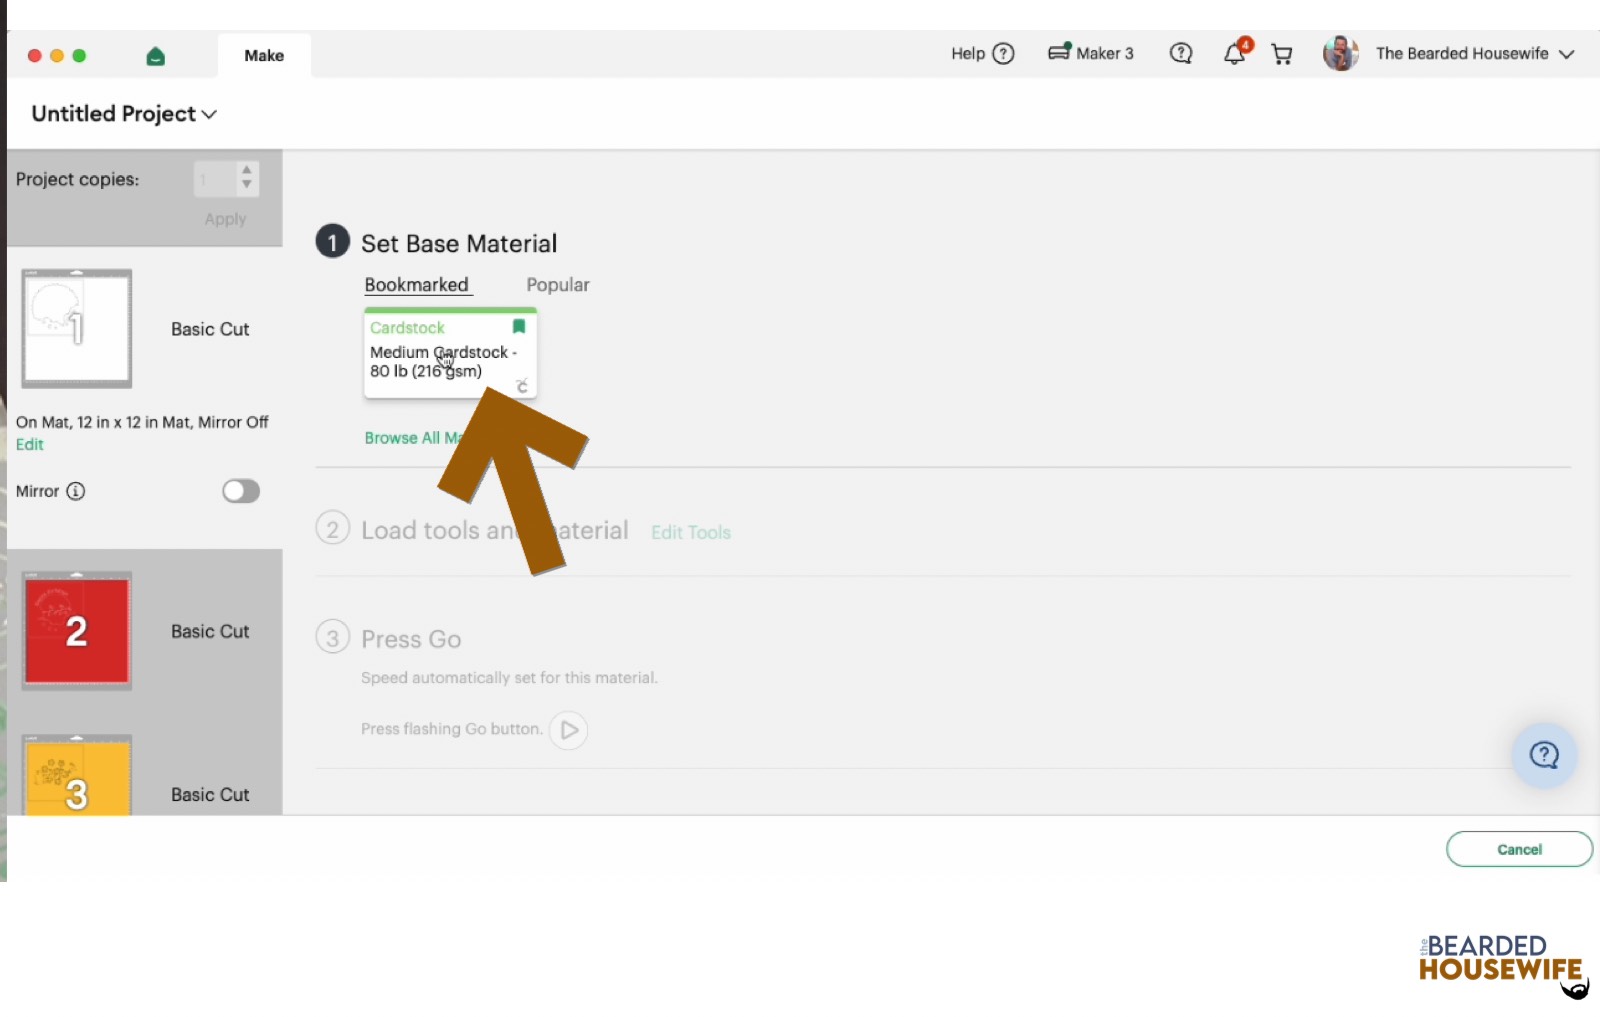
Task: Click the Basic Cut label for mat 2
Action: click(210, 632)
